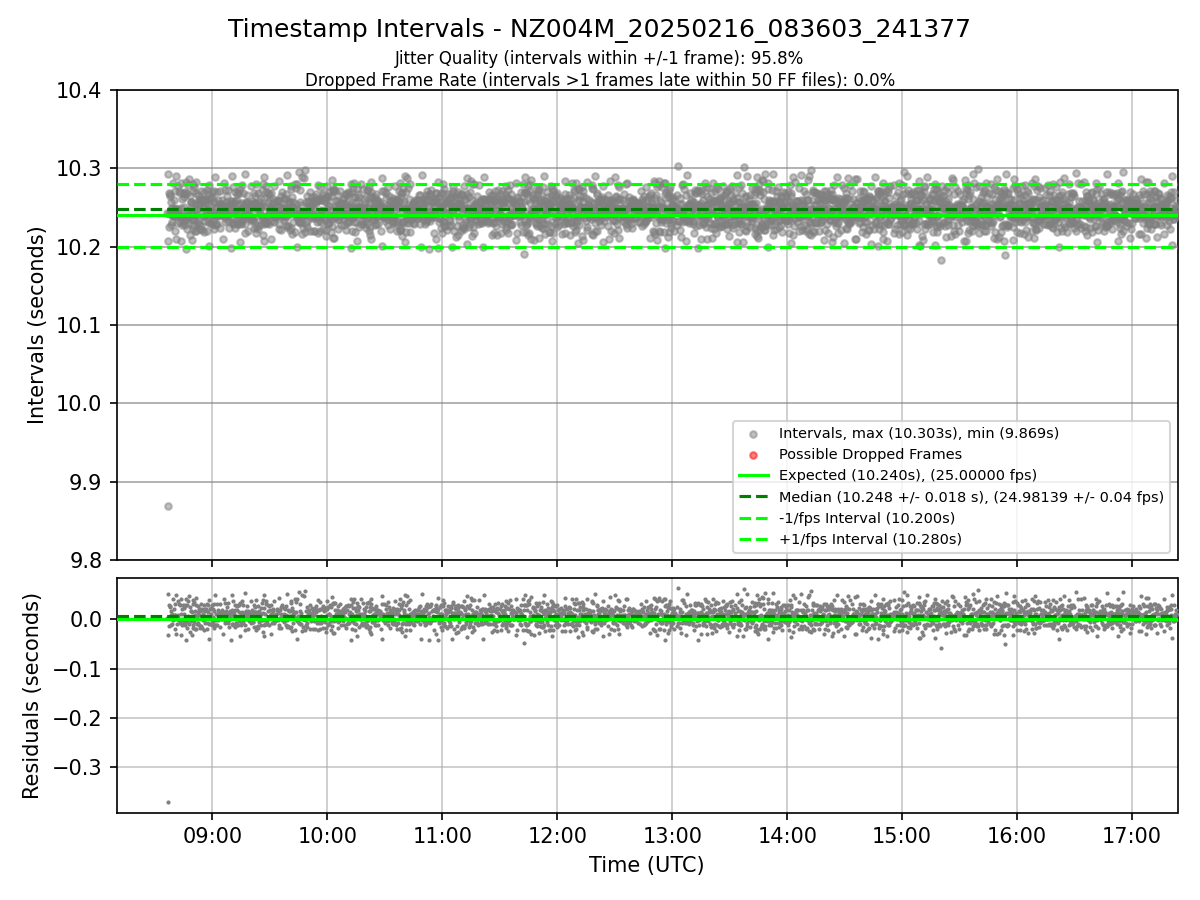Click the low data point near 10.18s around 15:20
This screenshot has width=1200, height=900.
tap(941, 260)
